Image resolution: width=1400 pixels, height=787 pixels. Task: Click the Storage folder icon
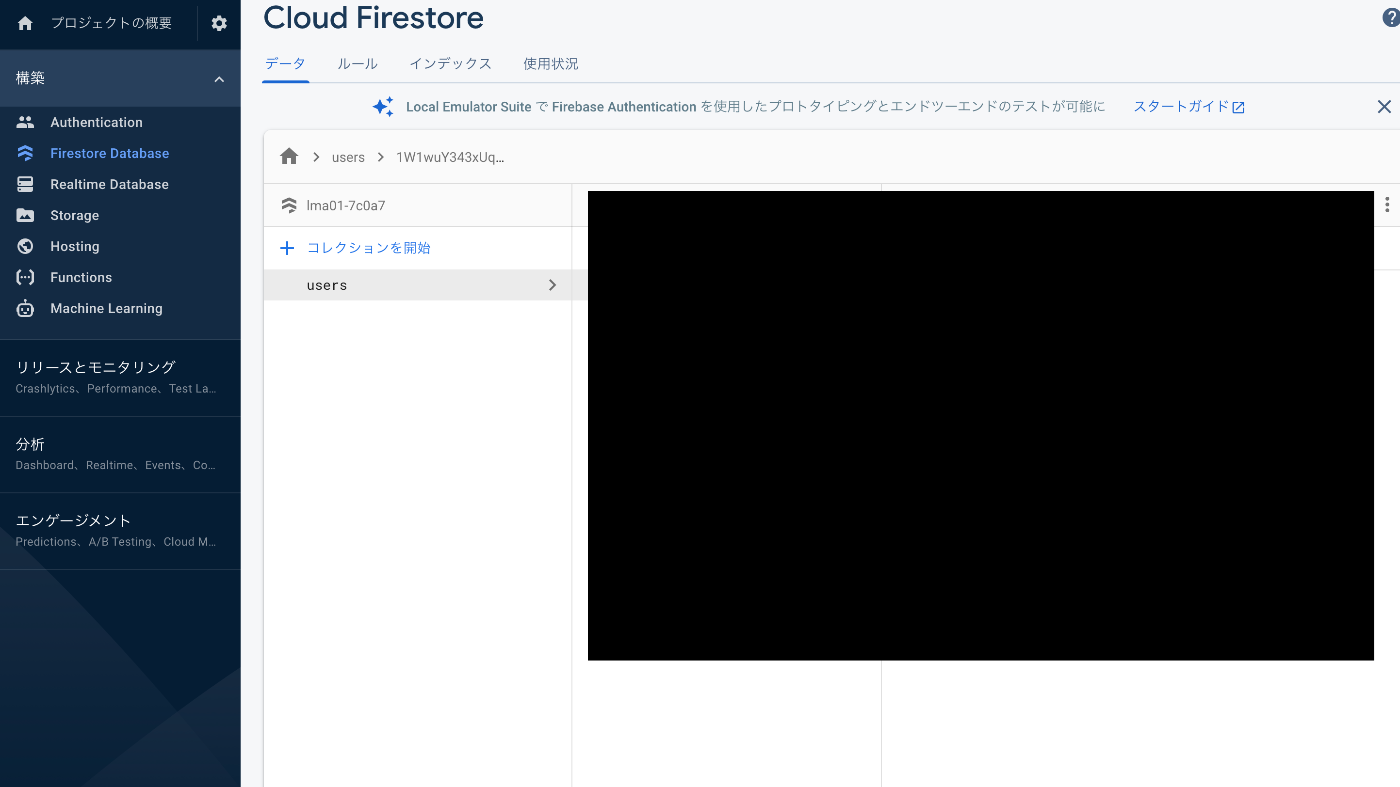[x=25, y=215]
